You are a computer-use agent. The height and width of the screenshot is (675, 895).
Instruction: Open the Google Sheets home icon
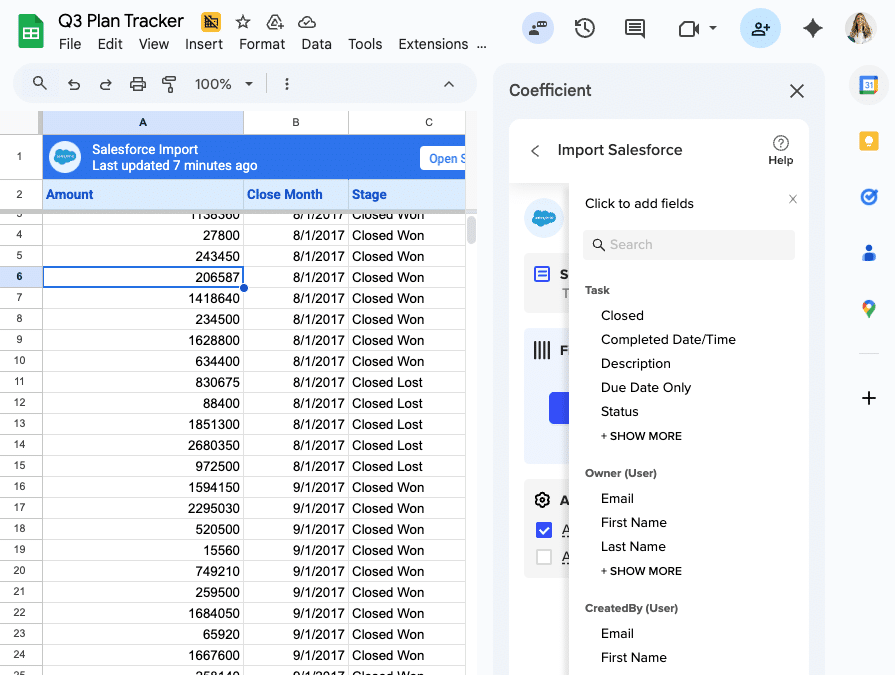click(31, 31)
